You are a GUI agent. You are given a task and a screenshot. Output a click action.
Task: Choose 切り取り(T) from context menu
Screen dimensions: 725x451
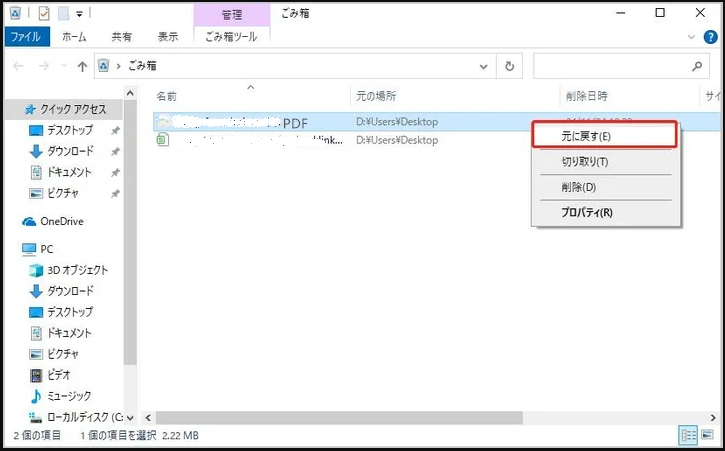(x=606, y=162)
